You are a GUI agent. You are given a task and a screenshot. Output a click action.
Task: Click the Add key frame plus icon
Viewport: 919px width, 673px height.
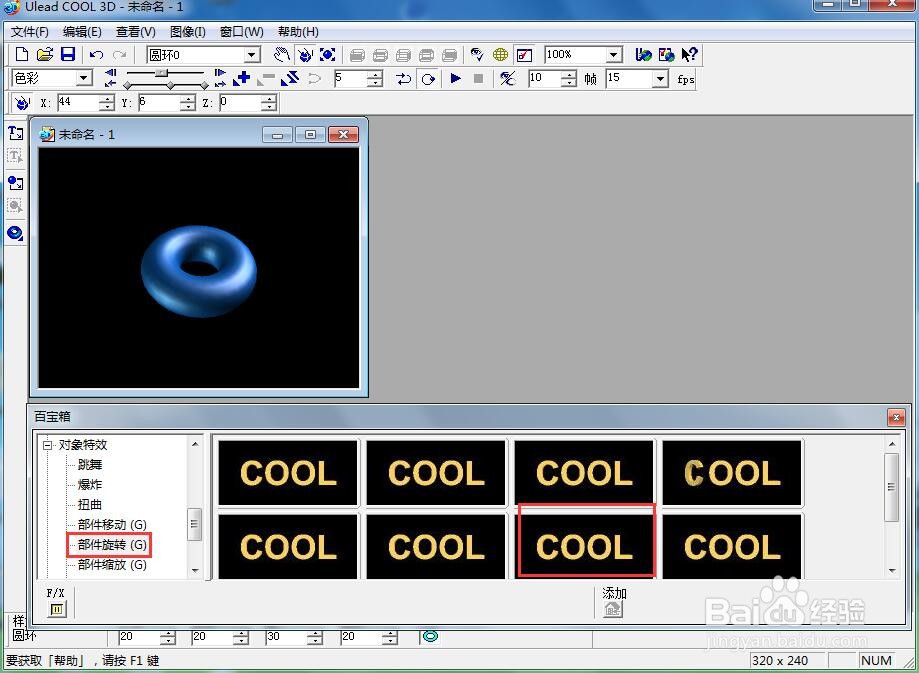pos(241,79)
